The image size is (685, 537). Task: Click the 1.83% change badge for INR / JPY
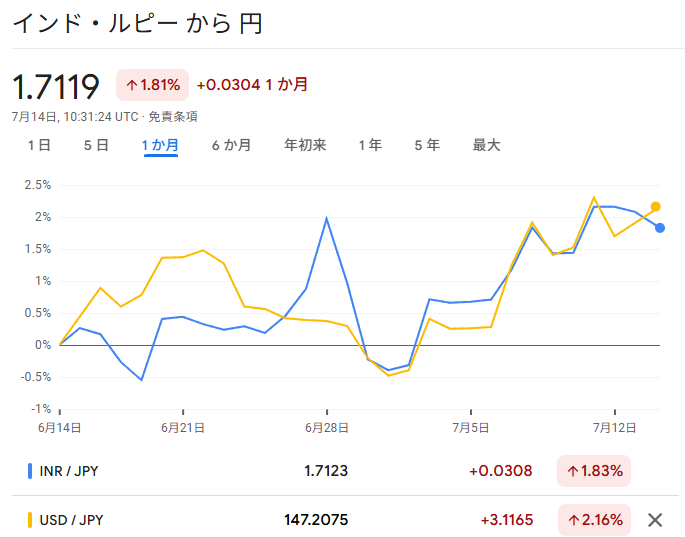594,471
